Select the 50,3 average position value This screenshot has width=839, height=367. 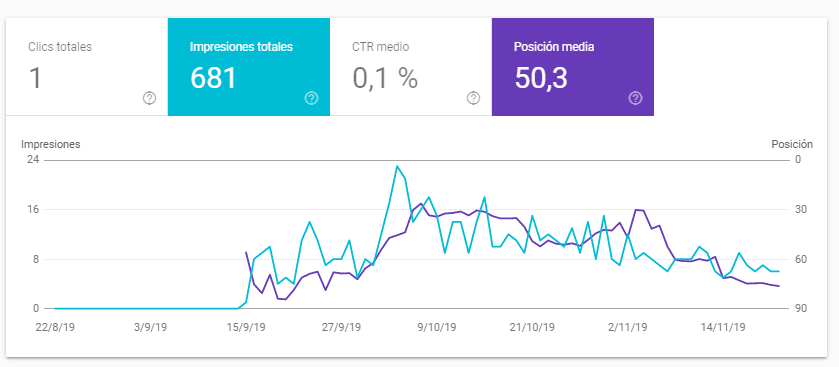pos(541,78)
